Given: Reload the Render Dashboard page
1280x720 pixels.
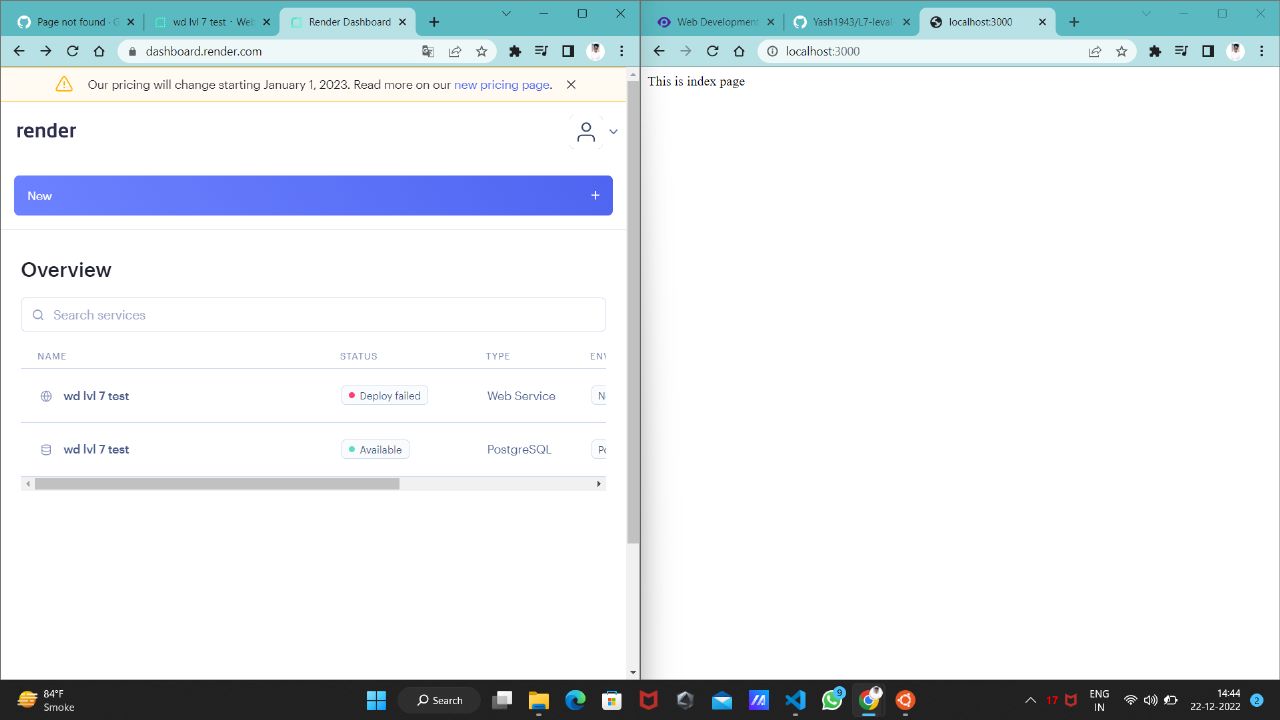Looking at the screenshot, I should [x=72, y=51].
